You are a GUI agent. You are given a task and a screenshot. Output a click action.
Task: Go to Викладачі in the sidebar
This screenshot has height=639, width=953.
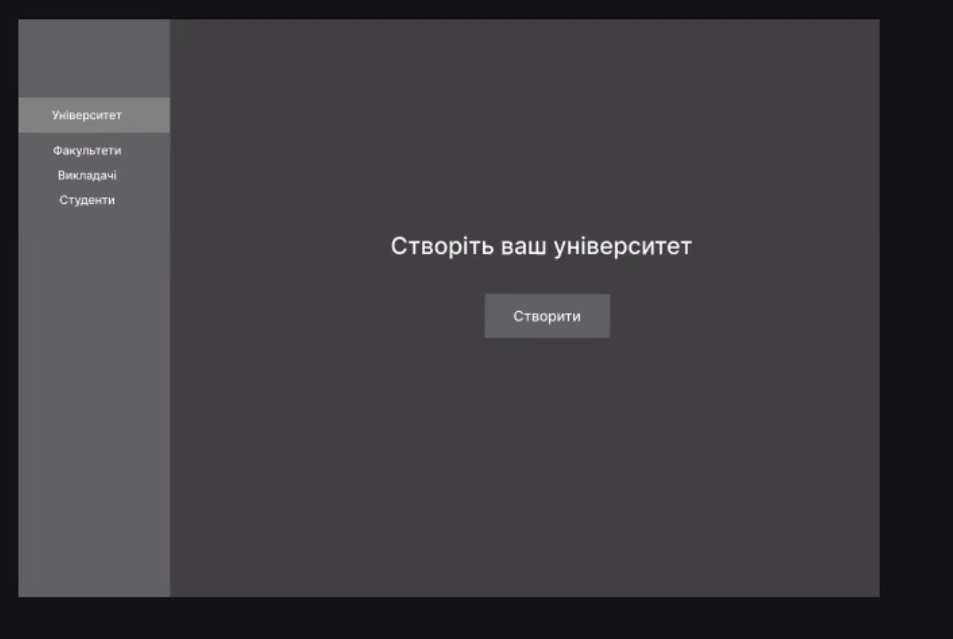click(x=87, y=176)
